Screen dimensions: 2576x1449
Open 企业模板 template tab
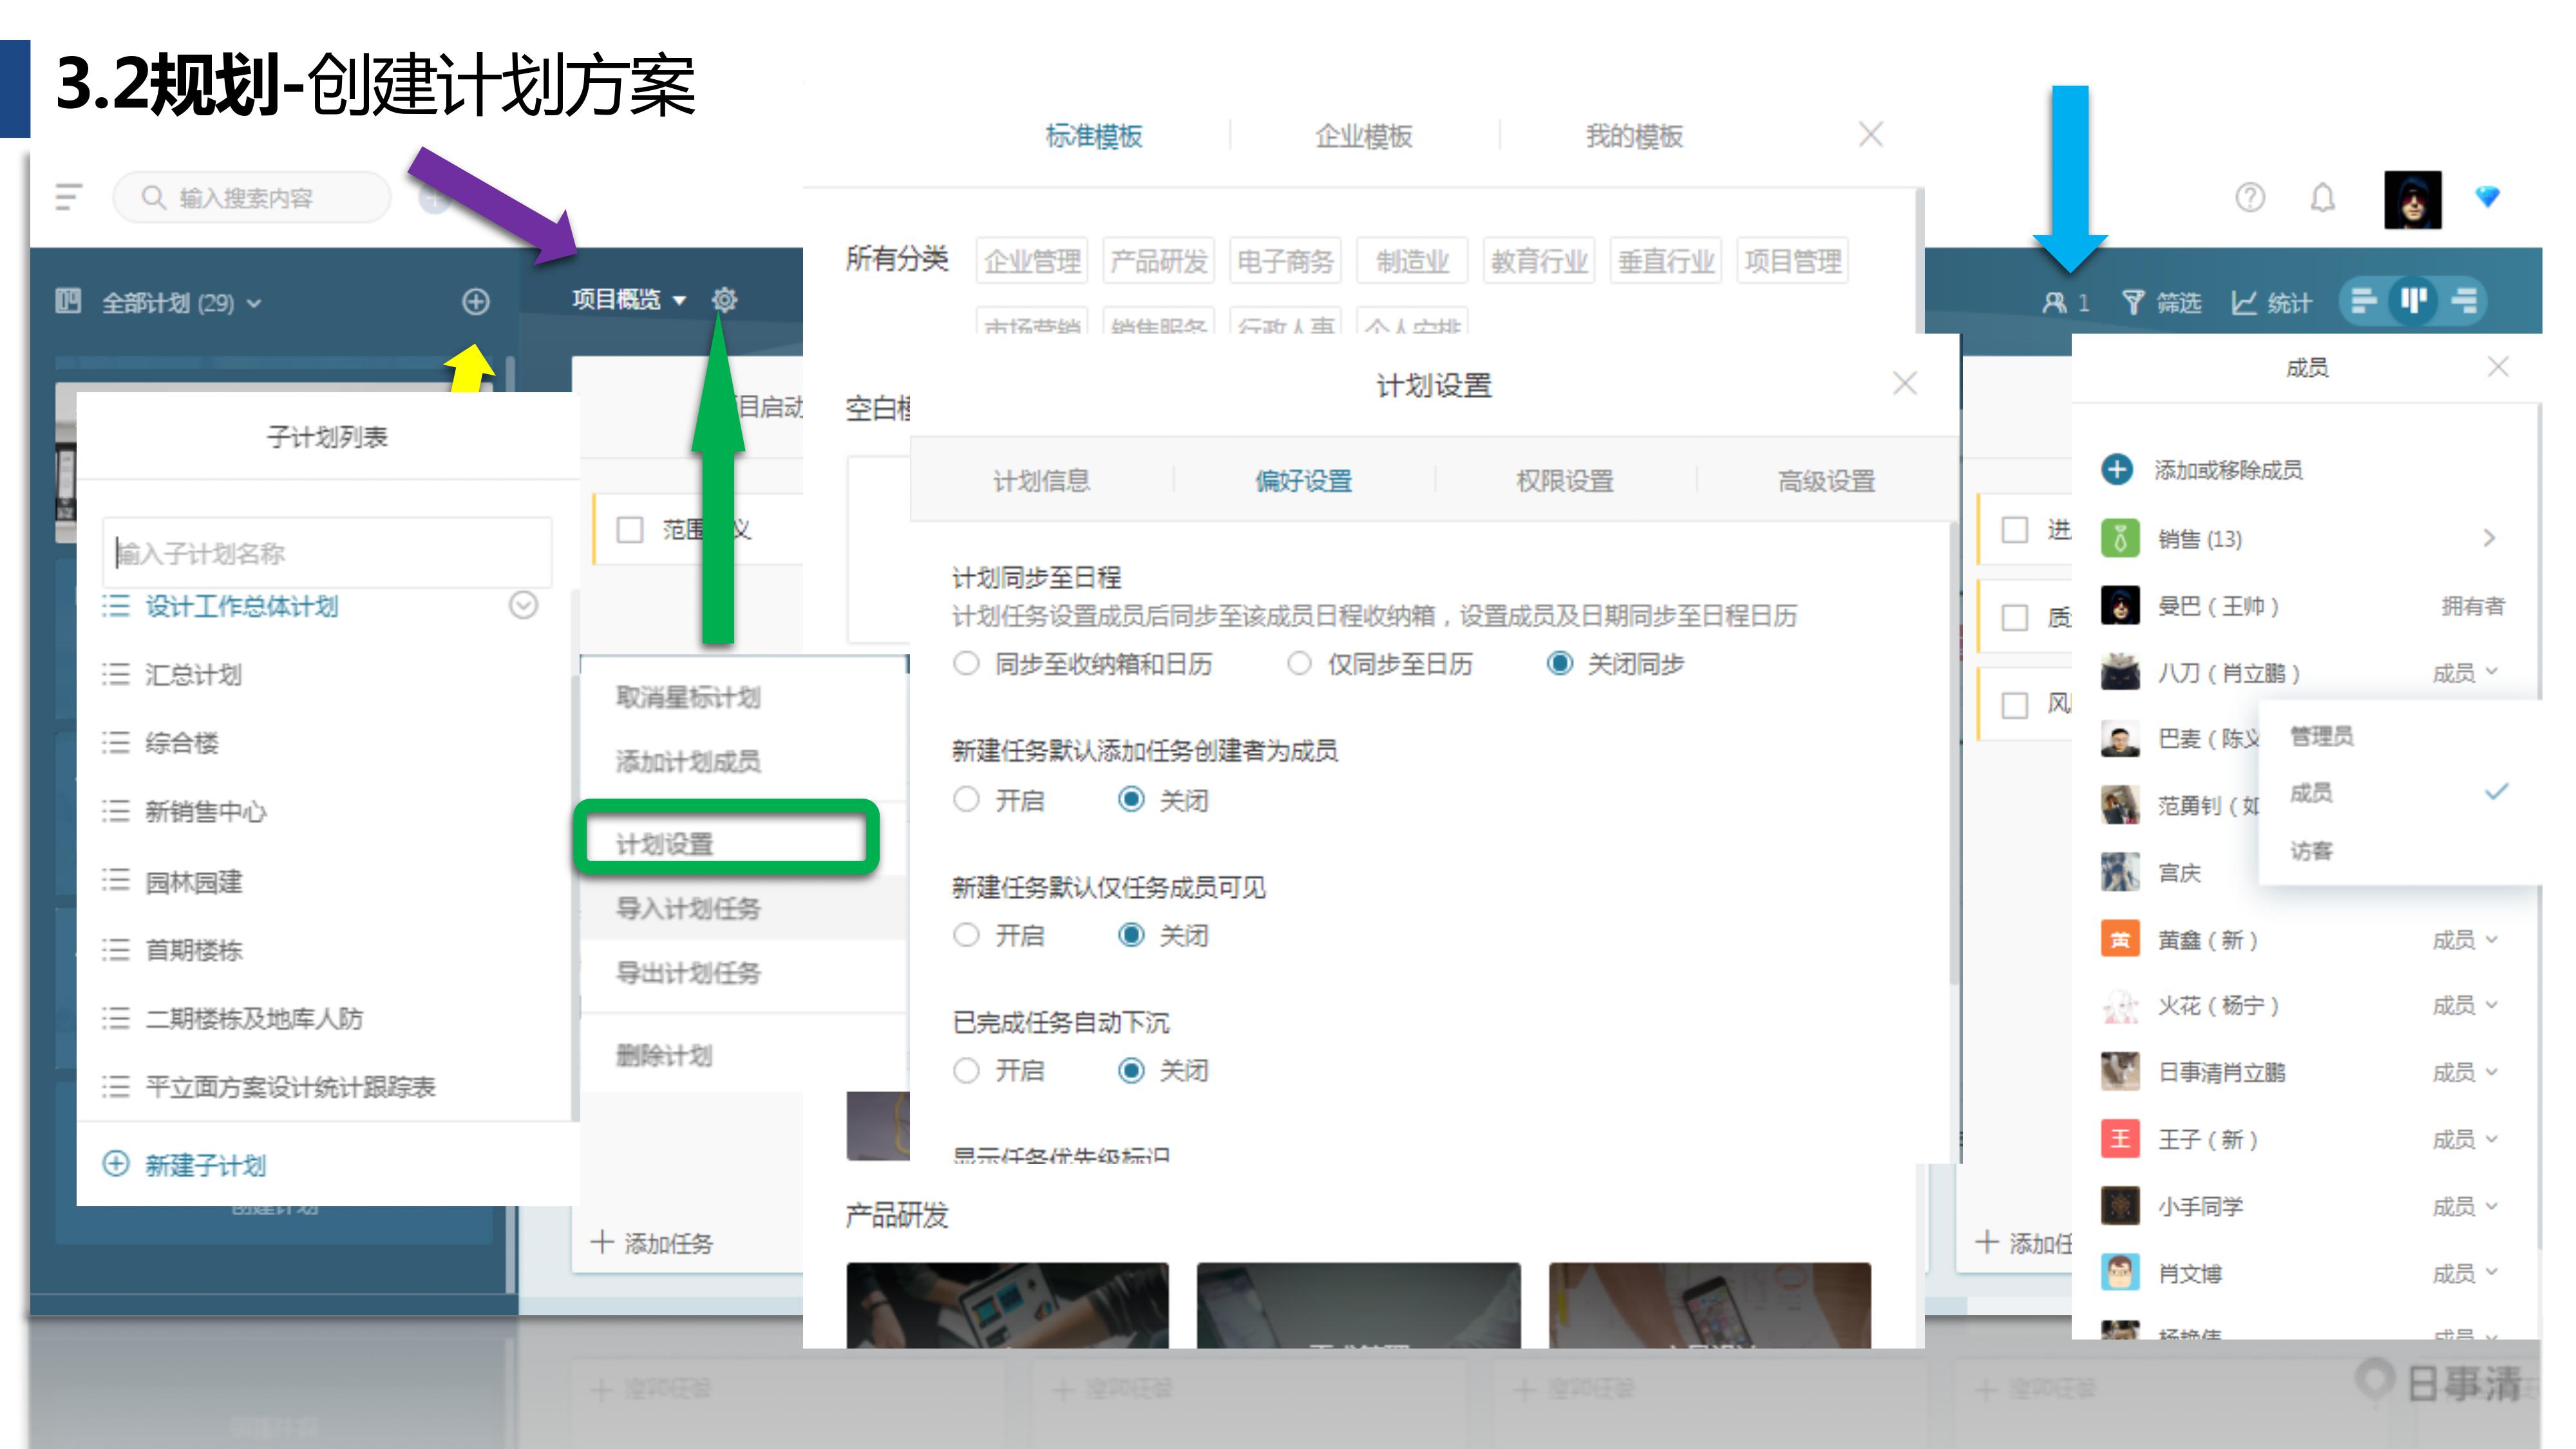click(x=1363, y=136)
